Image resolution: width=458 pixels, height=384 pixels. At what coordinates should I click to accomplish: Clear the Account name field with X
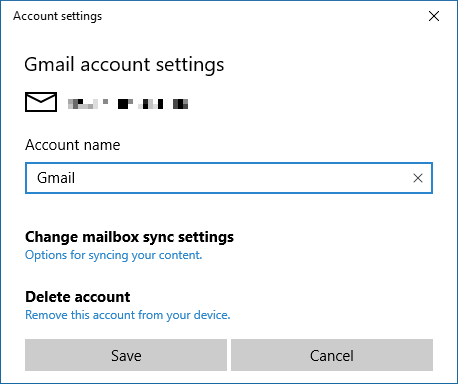click(418, 178)
